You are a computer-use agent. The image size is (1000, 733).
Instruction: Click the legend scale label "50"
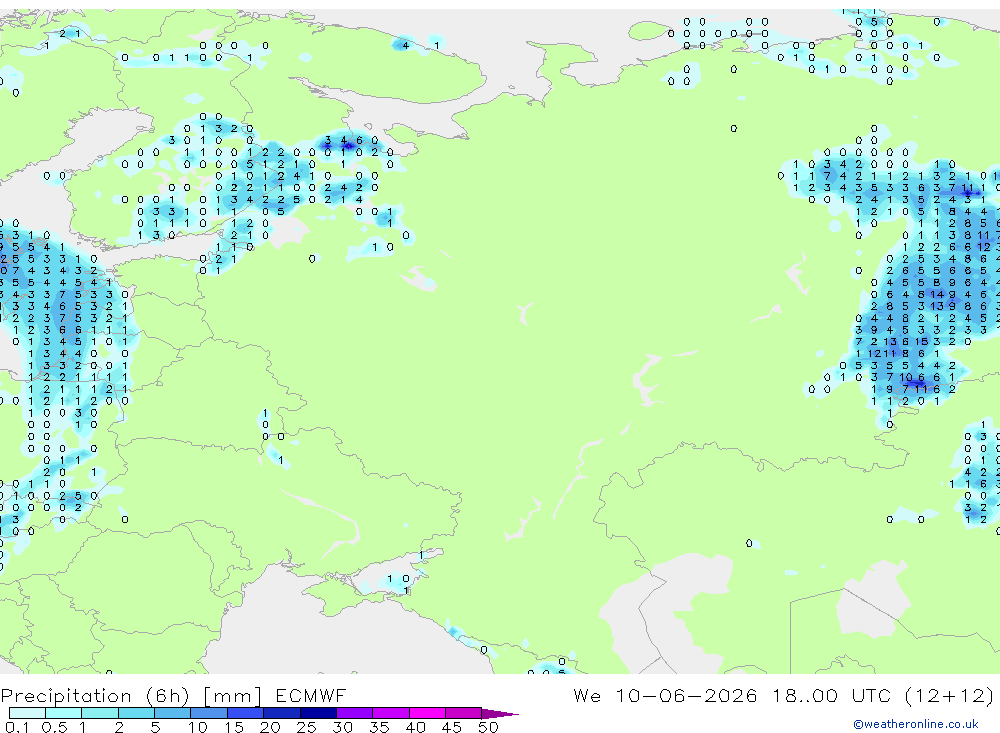click(488, 727)
